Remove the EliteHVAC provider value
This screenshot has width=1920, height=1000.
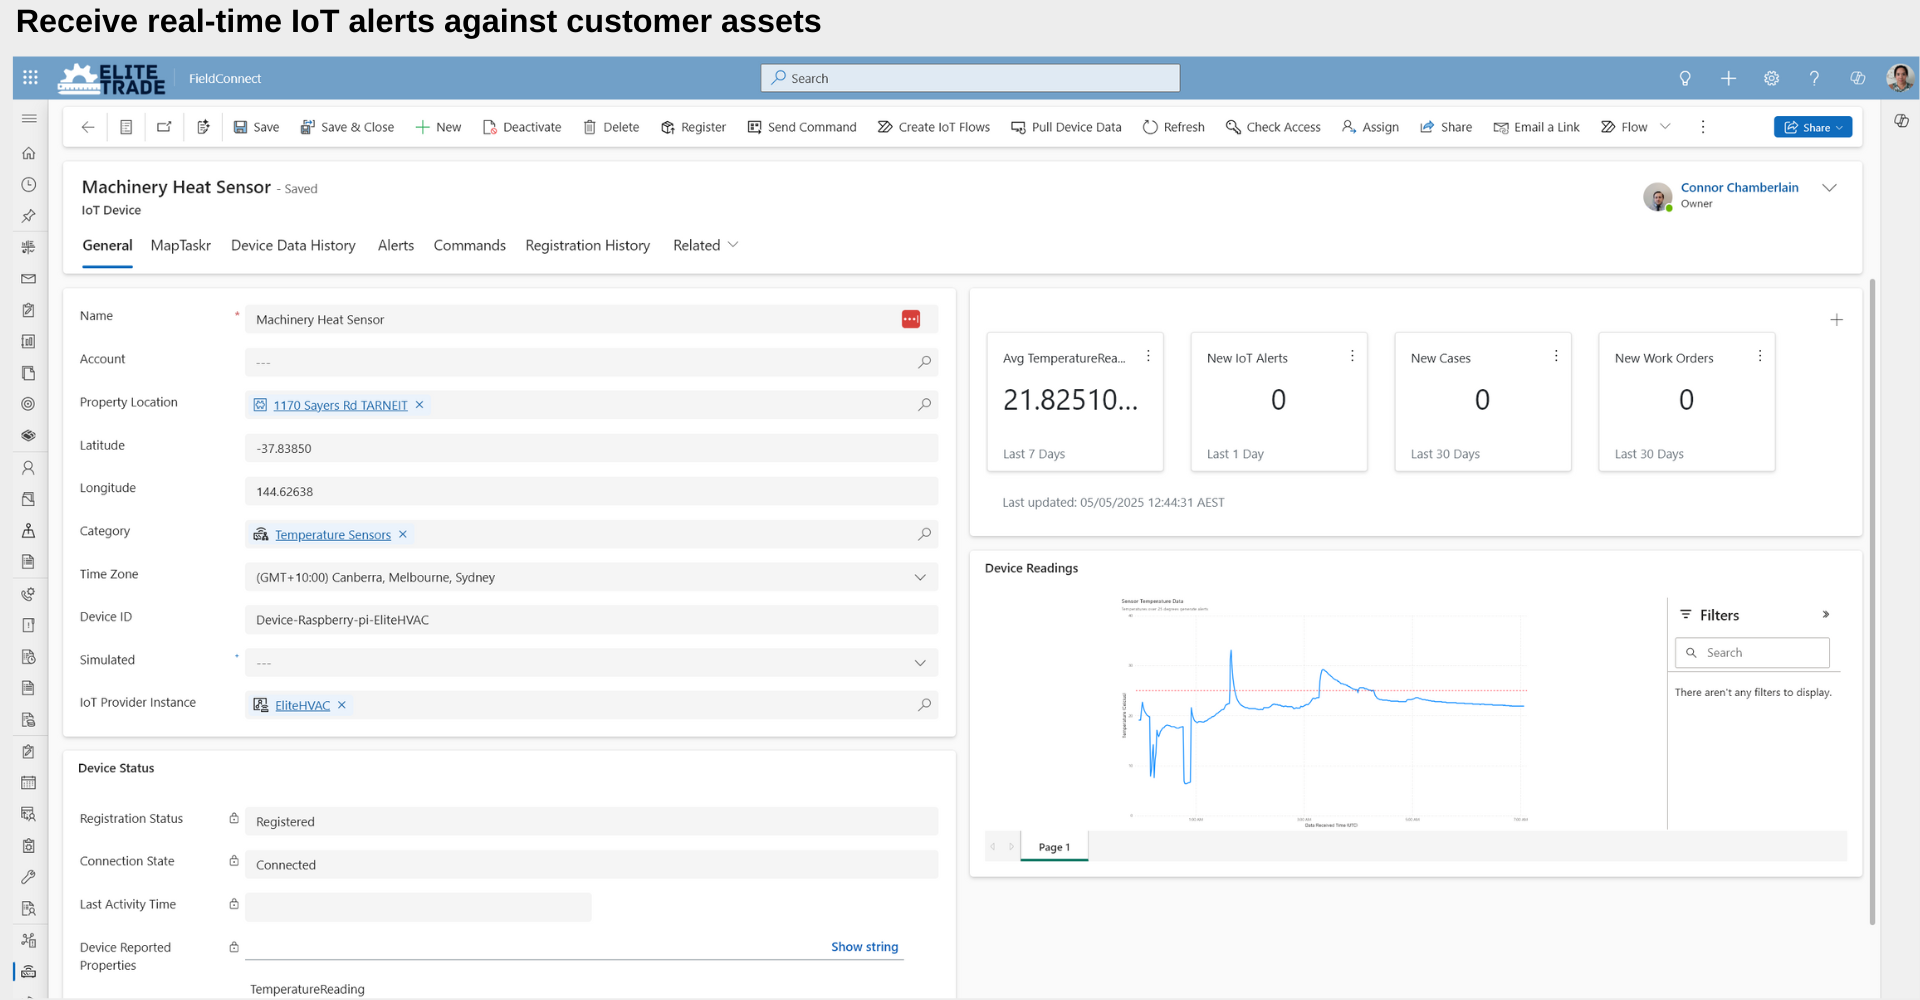(x=342, y=705)
